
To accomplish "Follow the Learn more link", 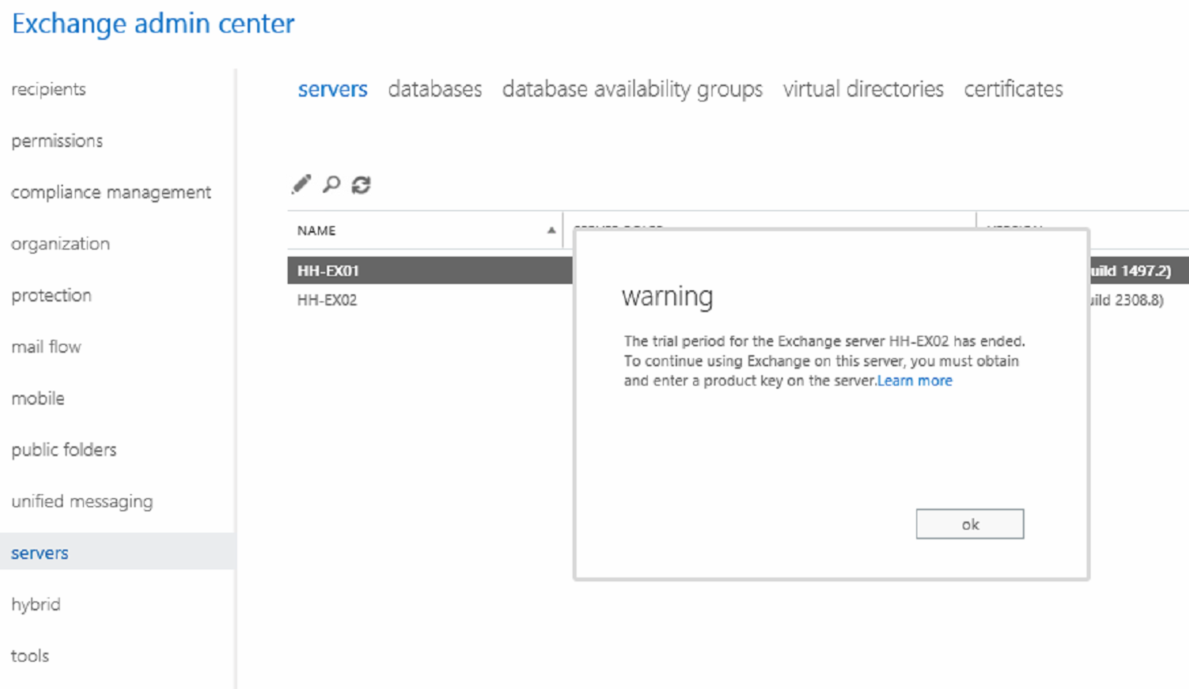I will pyautogui.click(x=914, y=381).
